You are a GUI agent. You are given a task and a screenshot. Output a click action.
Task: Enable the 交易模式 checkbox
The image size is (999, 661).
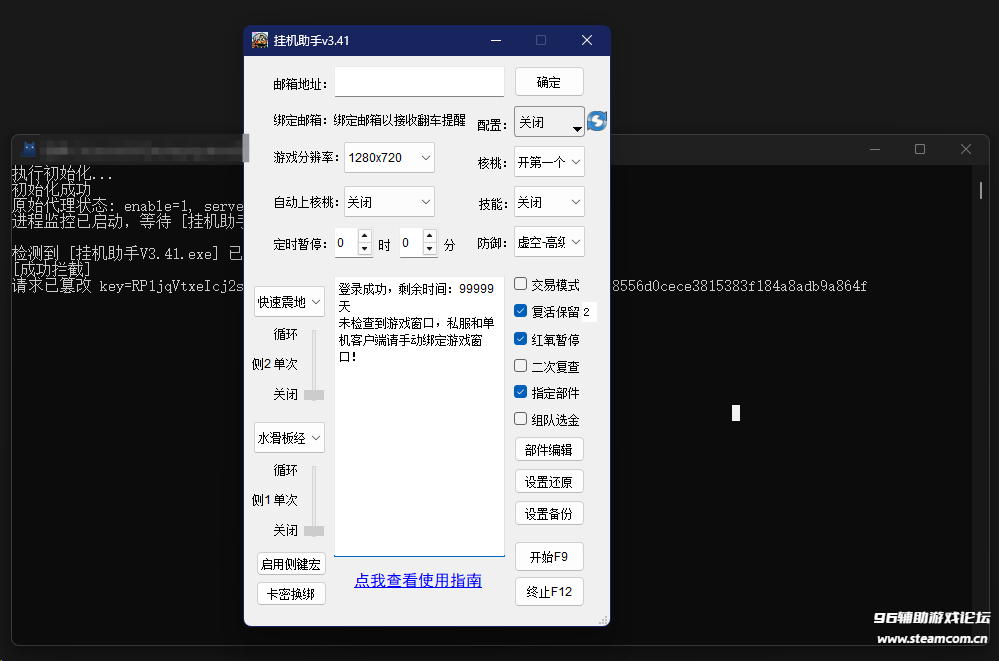pos(521,284)
